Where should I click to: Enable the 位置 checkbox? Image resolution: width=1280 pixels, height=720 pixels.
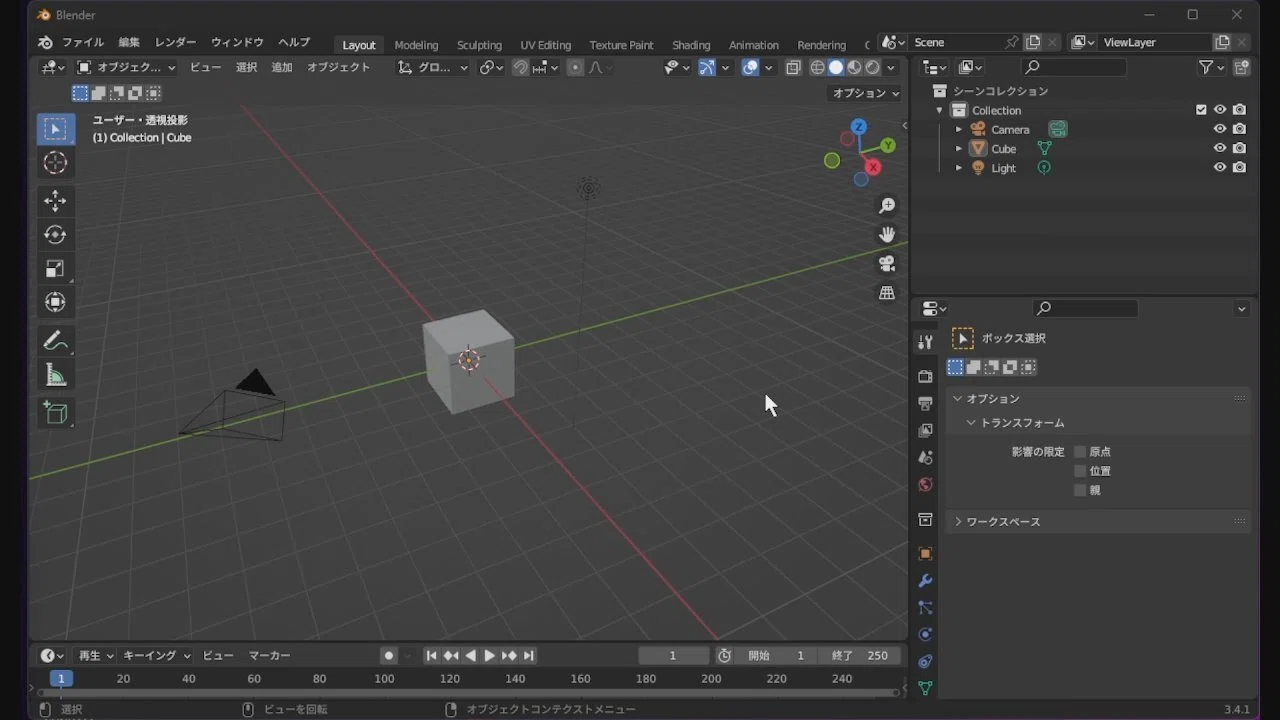pos(1080,471)
